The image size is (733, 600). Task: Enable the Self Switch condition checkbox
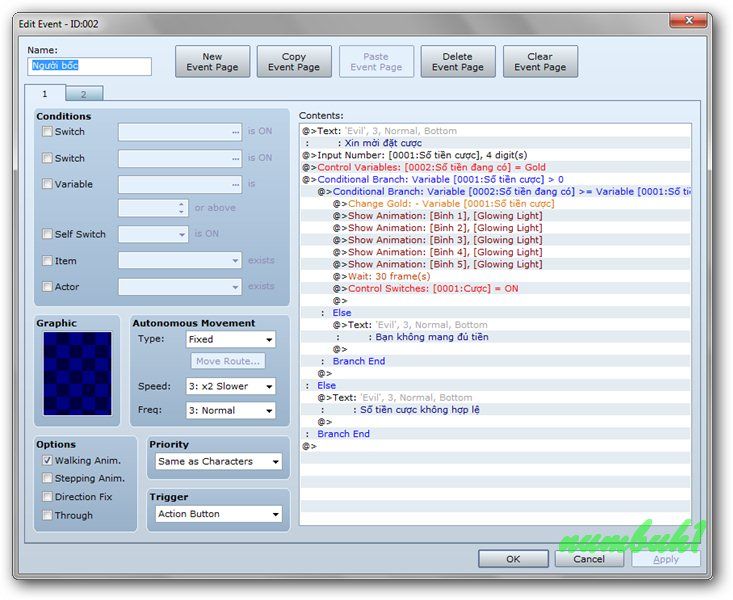47,234
